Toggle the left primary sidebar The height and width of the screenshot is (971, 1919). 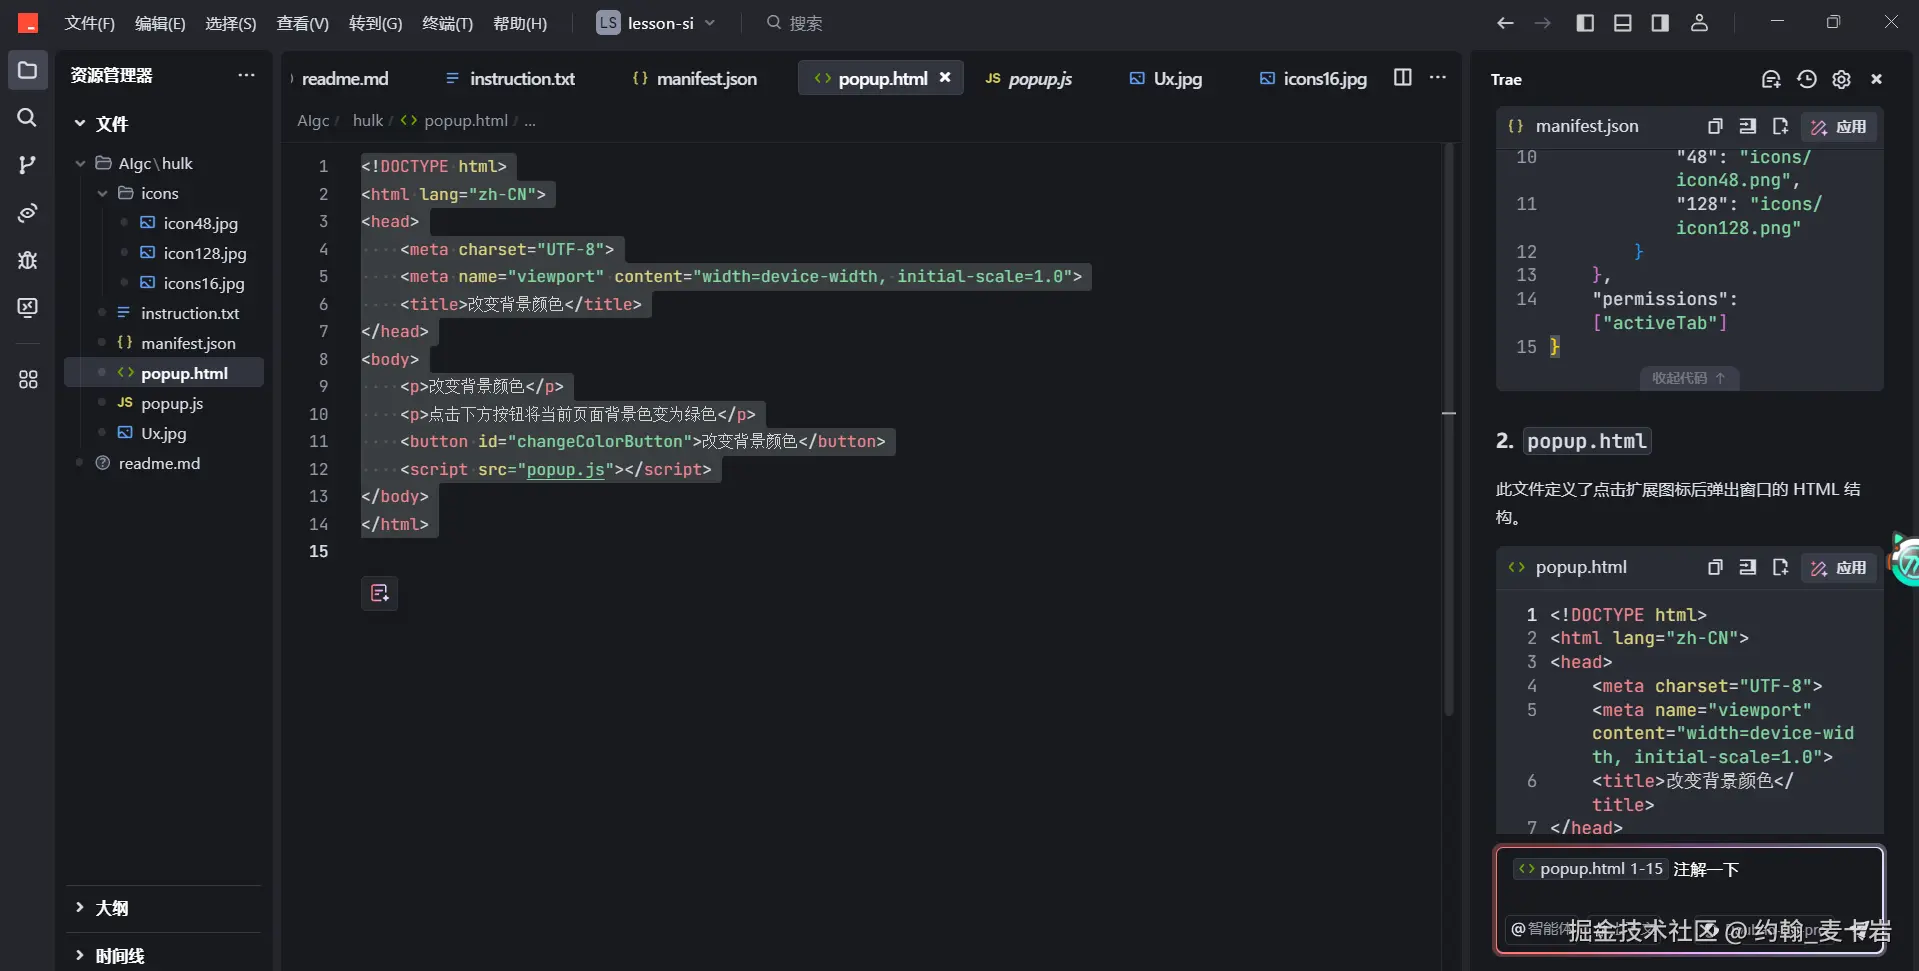1585,23
